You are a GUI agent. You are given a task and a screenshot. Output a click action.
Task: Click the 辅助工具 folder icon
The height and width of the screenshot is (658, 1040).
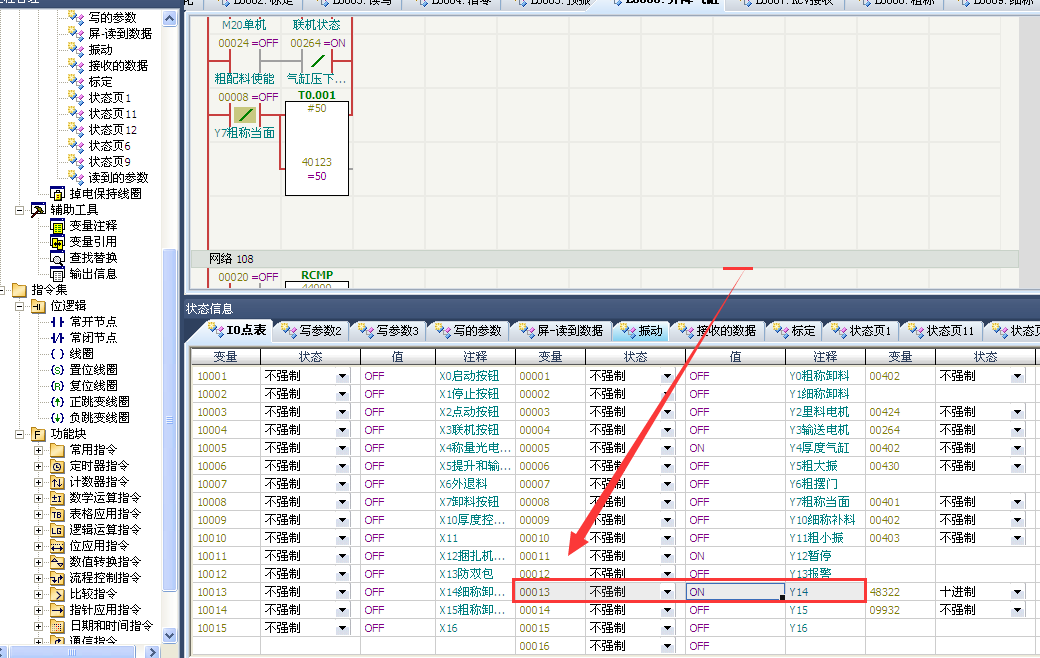click(x=38, y=210)
